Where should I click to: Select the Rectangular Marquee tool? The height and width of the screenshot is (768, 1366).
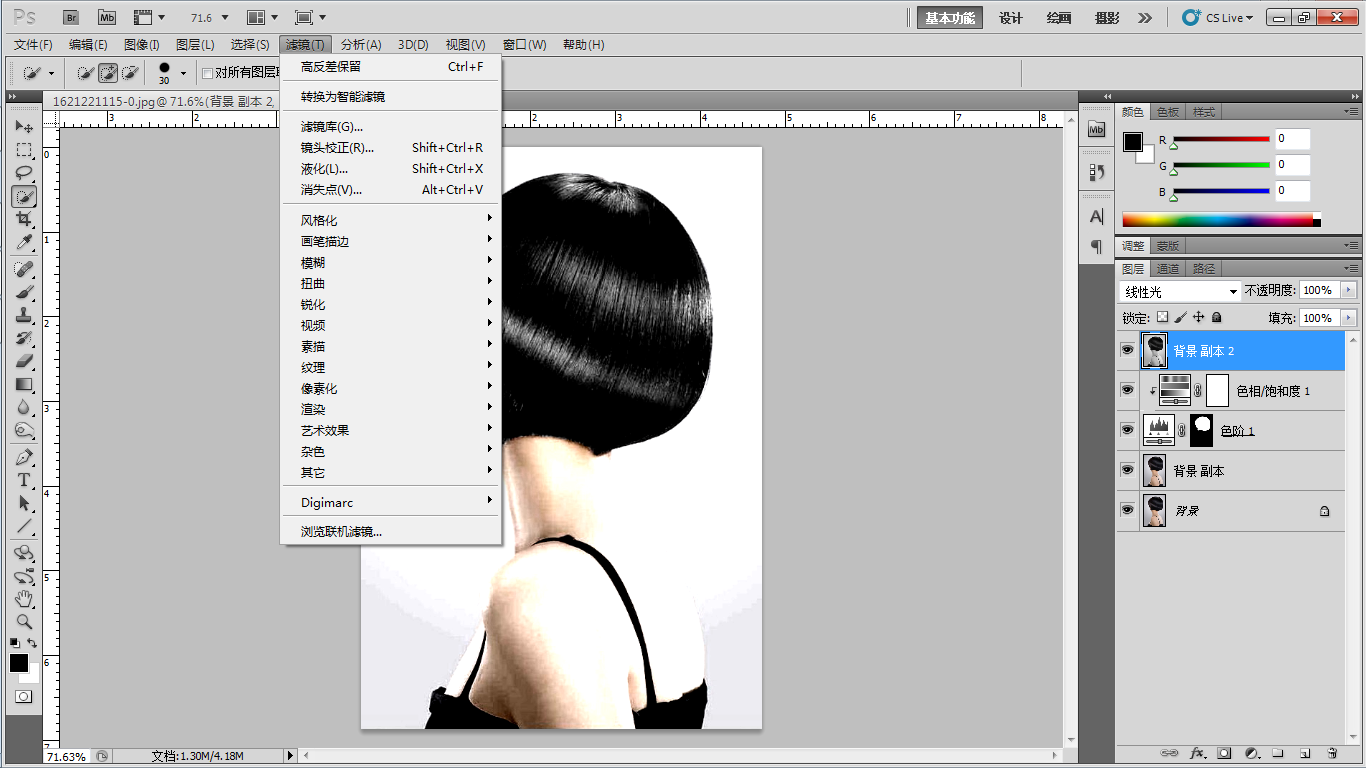(x=24, y=150)
